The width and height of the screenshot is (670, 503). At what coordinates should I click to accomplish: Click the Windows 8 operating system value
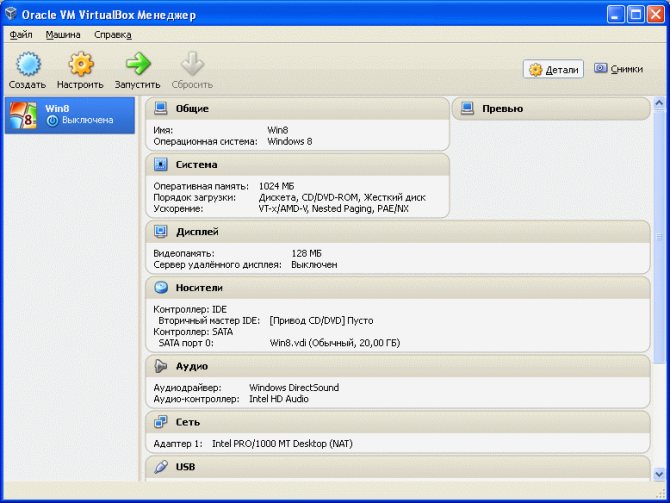(290, 141)
